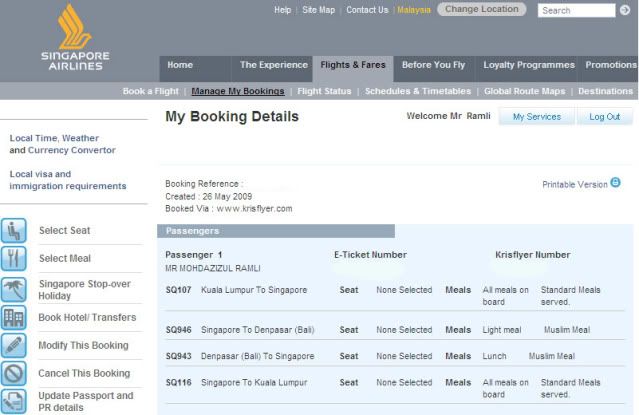Screen dimensions: 639x415
Task: Click 'Lunch' meal on SQ943 row
Action: (x=494, y=356)
